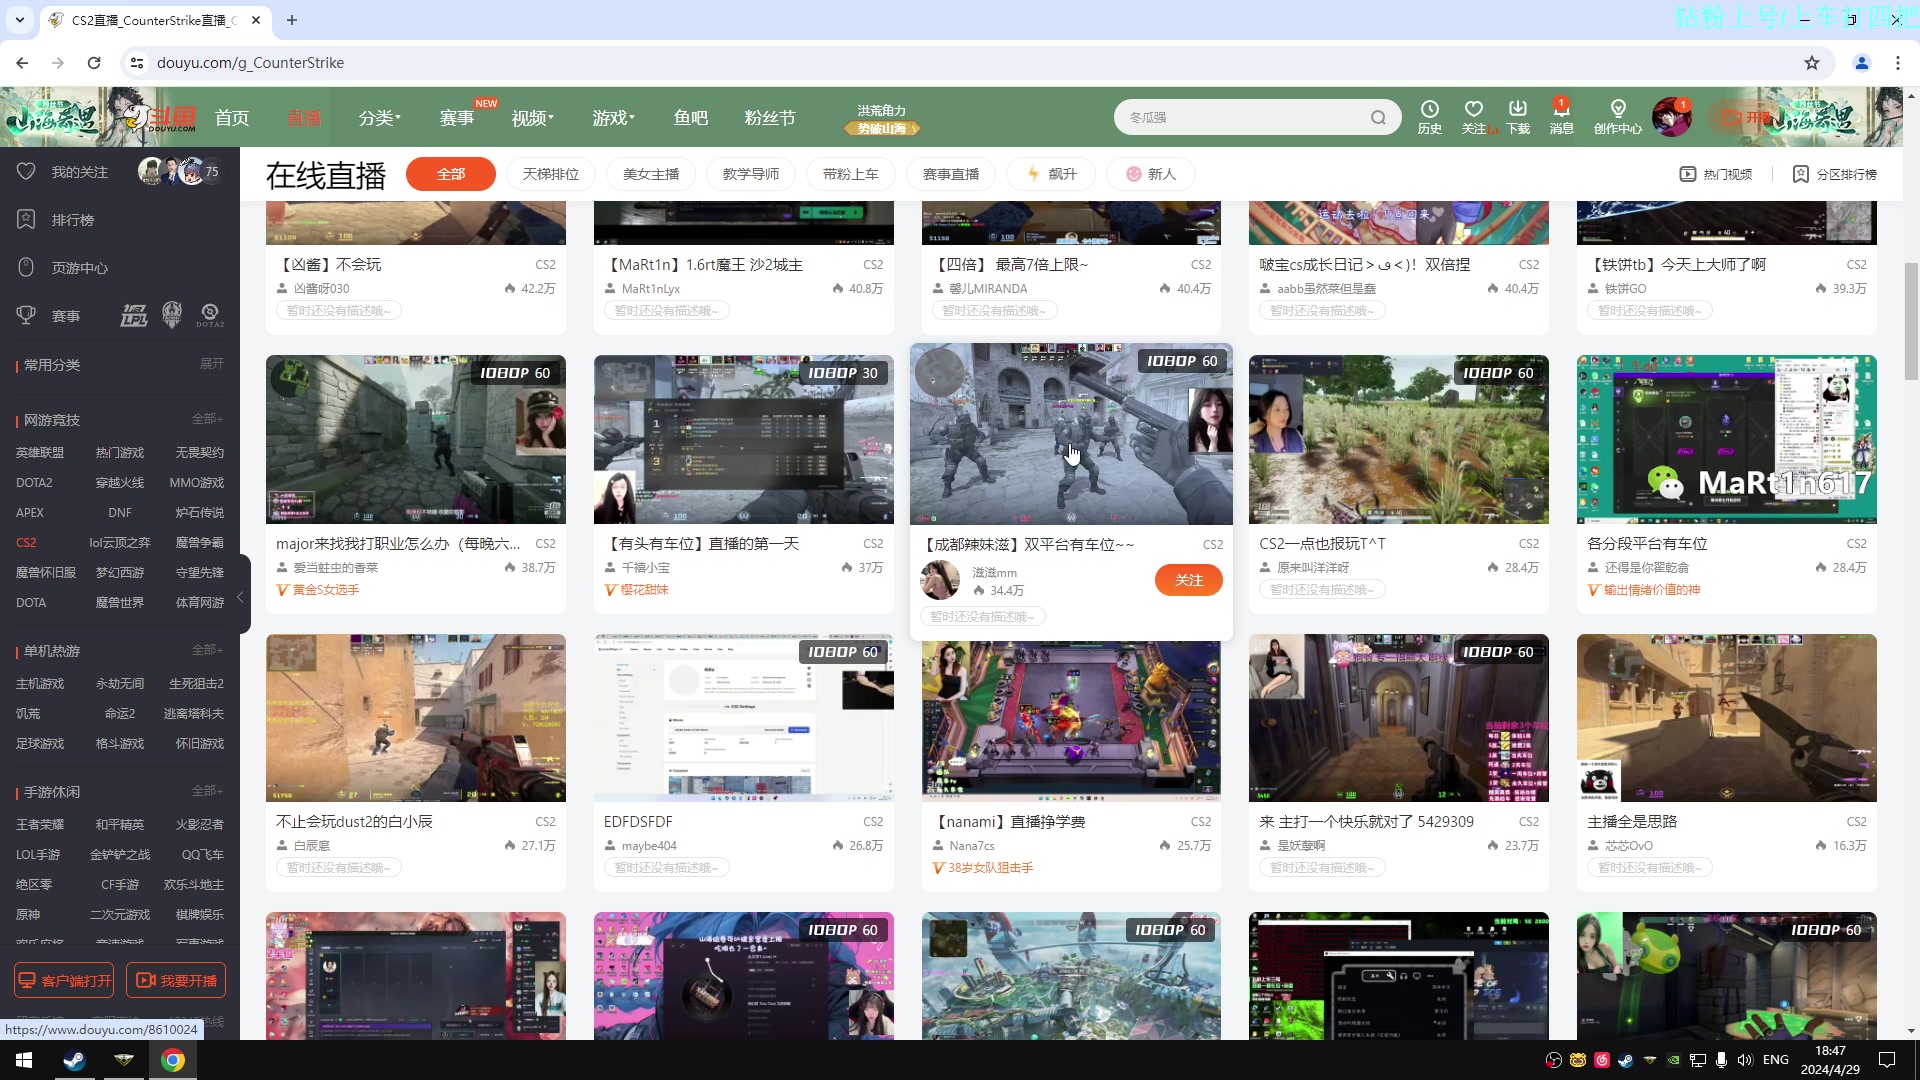Open Steam from the taskbar
Screen dimensions: 1920x1080
[x=74, y=1060]
